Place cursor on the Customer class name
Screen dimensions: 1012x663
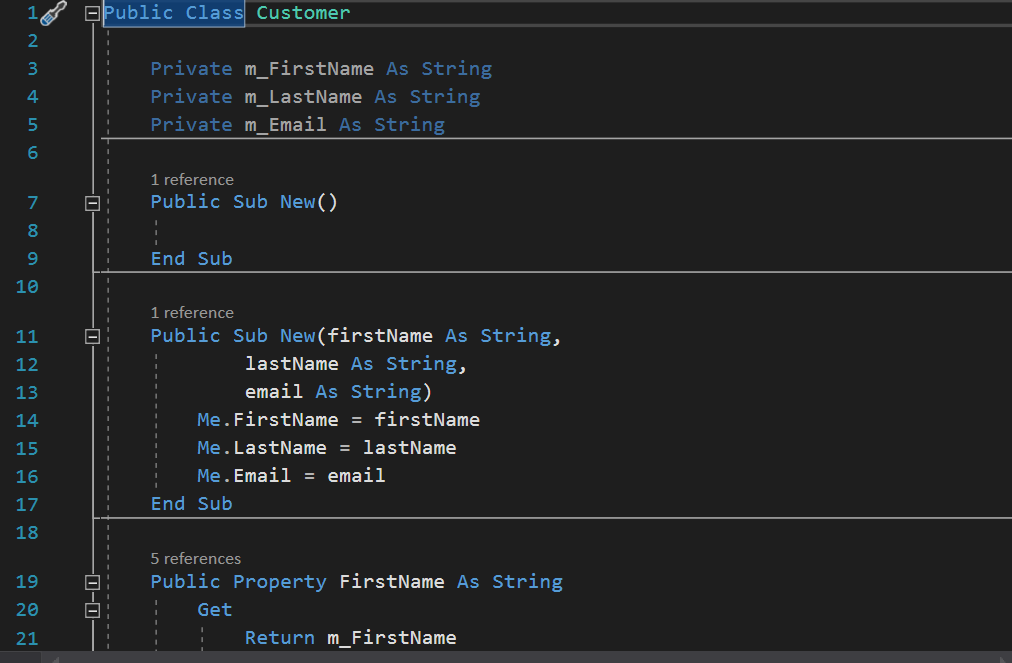click(302, 13)
